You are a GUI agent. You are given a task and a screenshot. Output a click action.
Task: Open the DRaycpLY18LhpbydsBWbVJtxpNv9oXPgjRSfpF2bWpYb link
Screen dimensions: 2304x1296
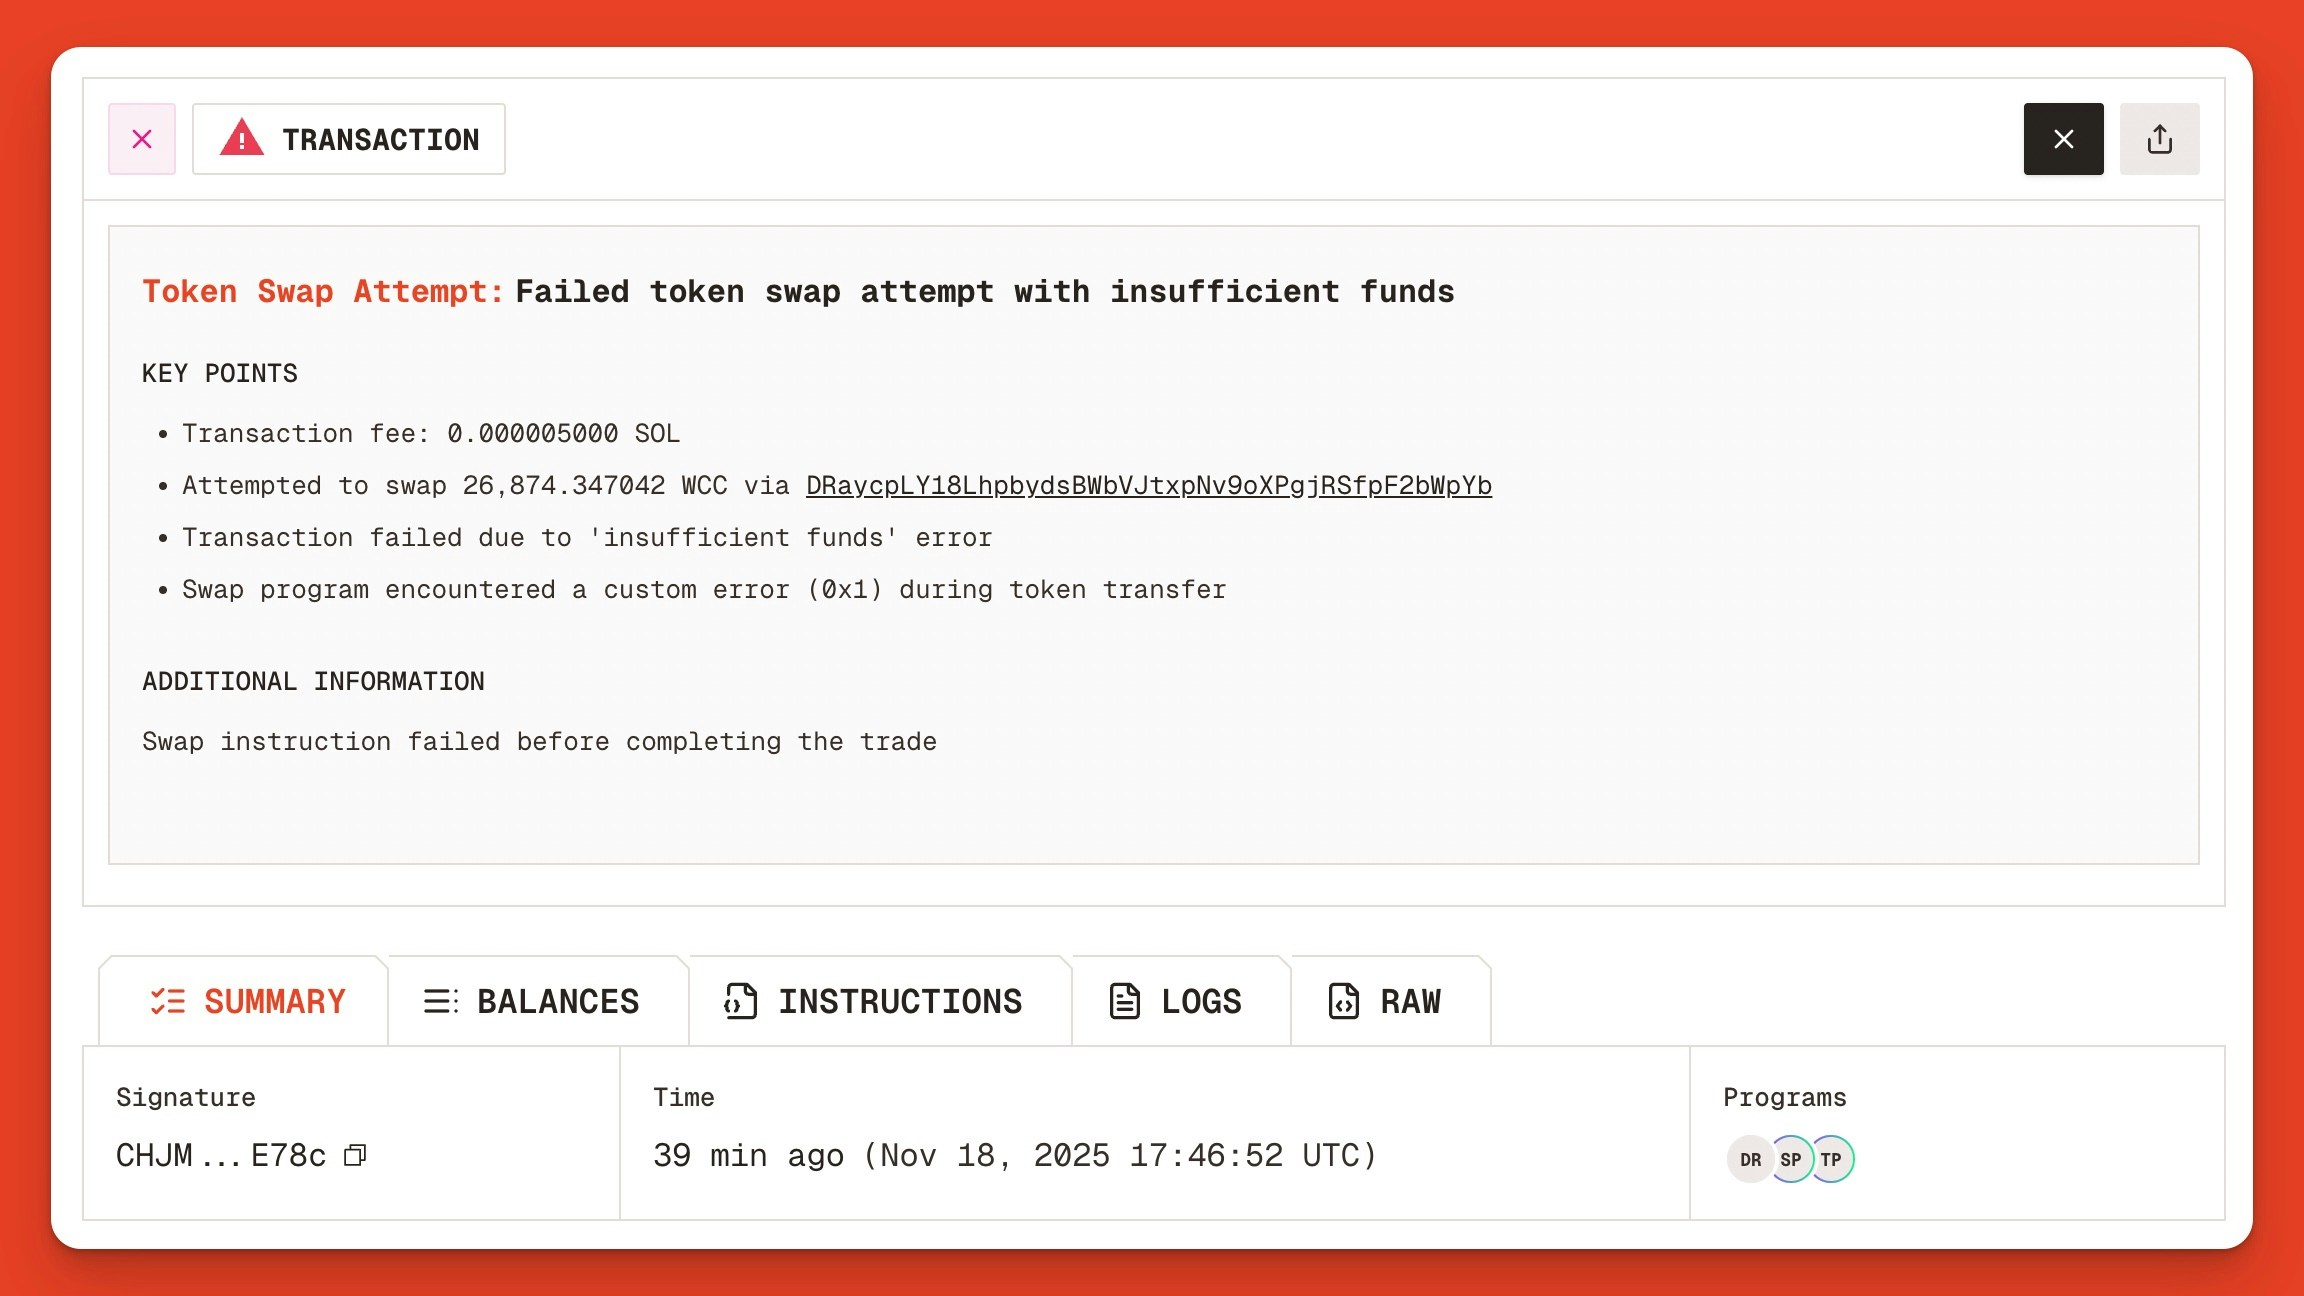pos(1148,485)
